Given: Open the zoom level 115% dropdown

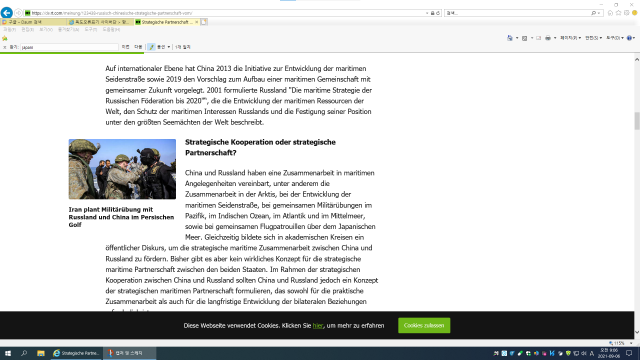Looking at the screenshot, I should point(621,343).
